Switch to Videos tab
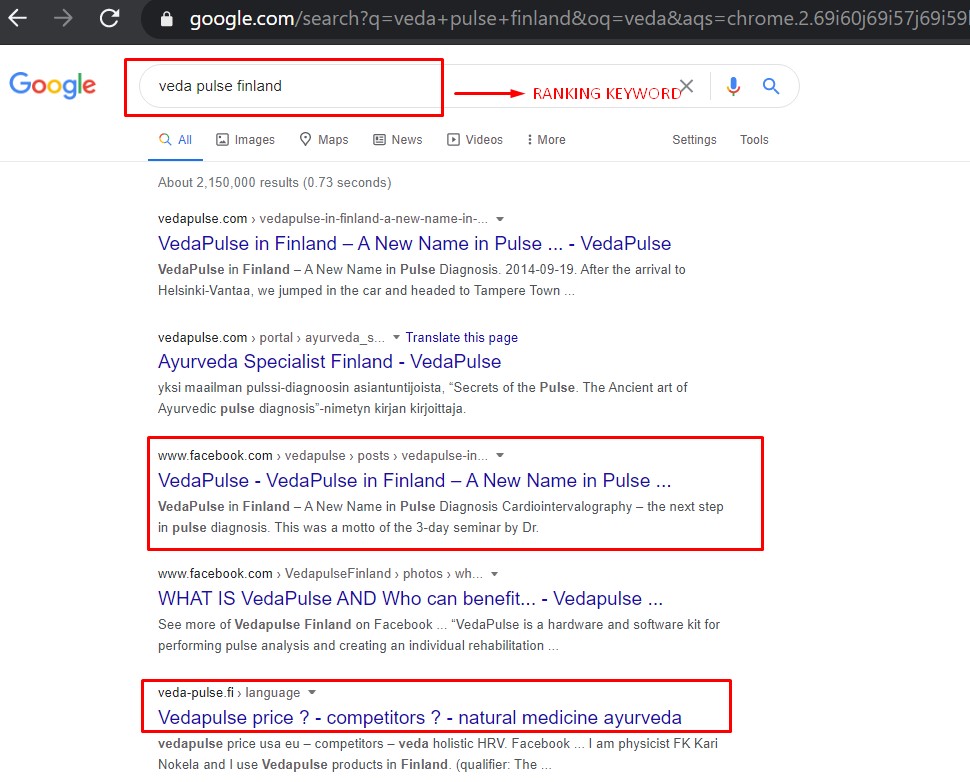This screenshot has width=970, height=782. 475,140
